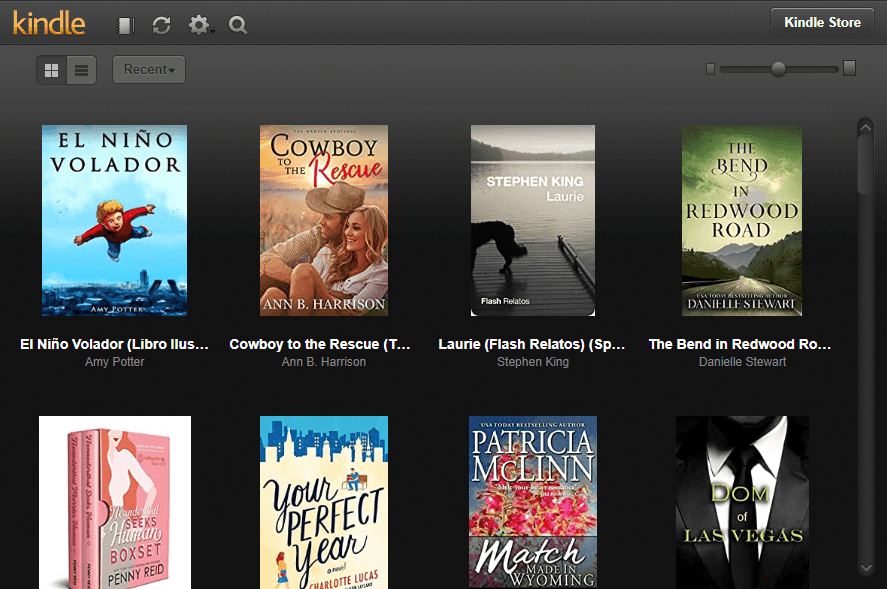Open the Recent sort dropdown

(149, 70)
